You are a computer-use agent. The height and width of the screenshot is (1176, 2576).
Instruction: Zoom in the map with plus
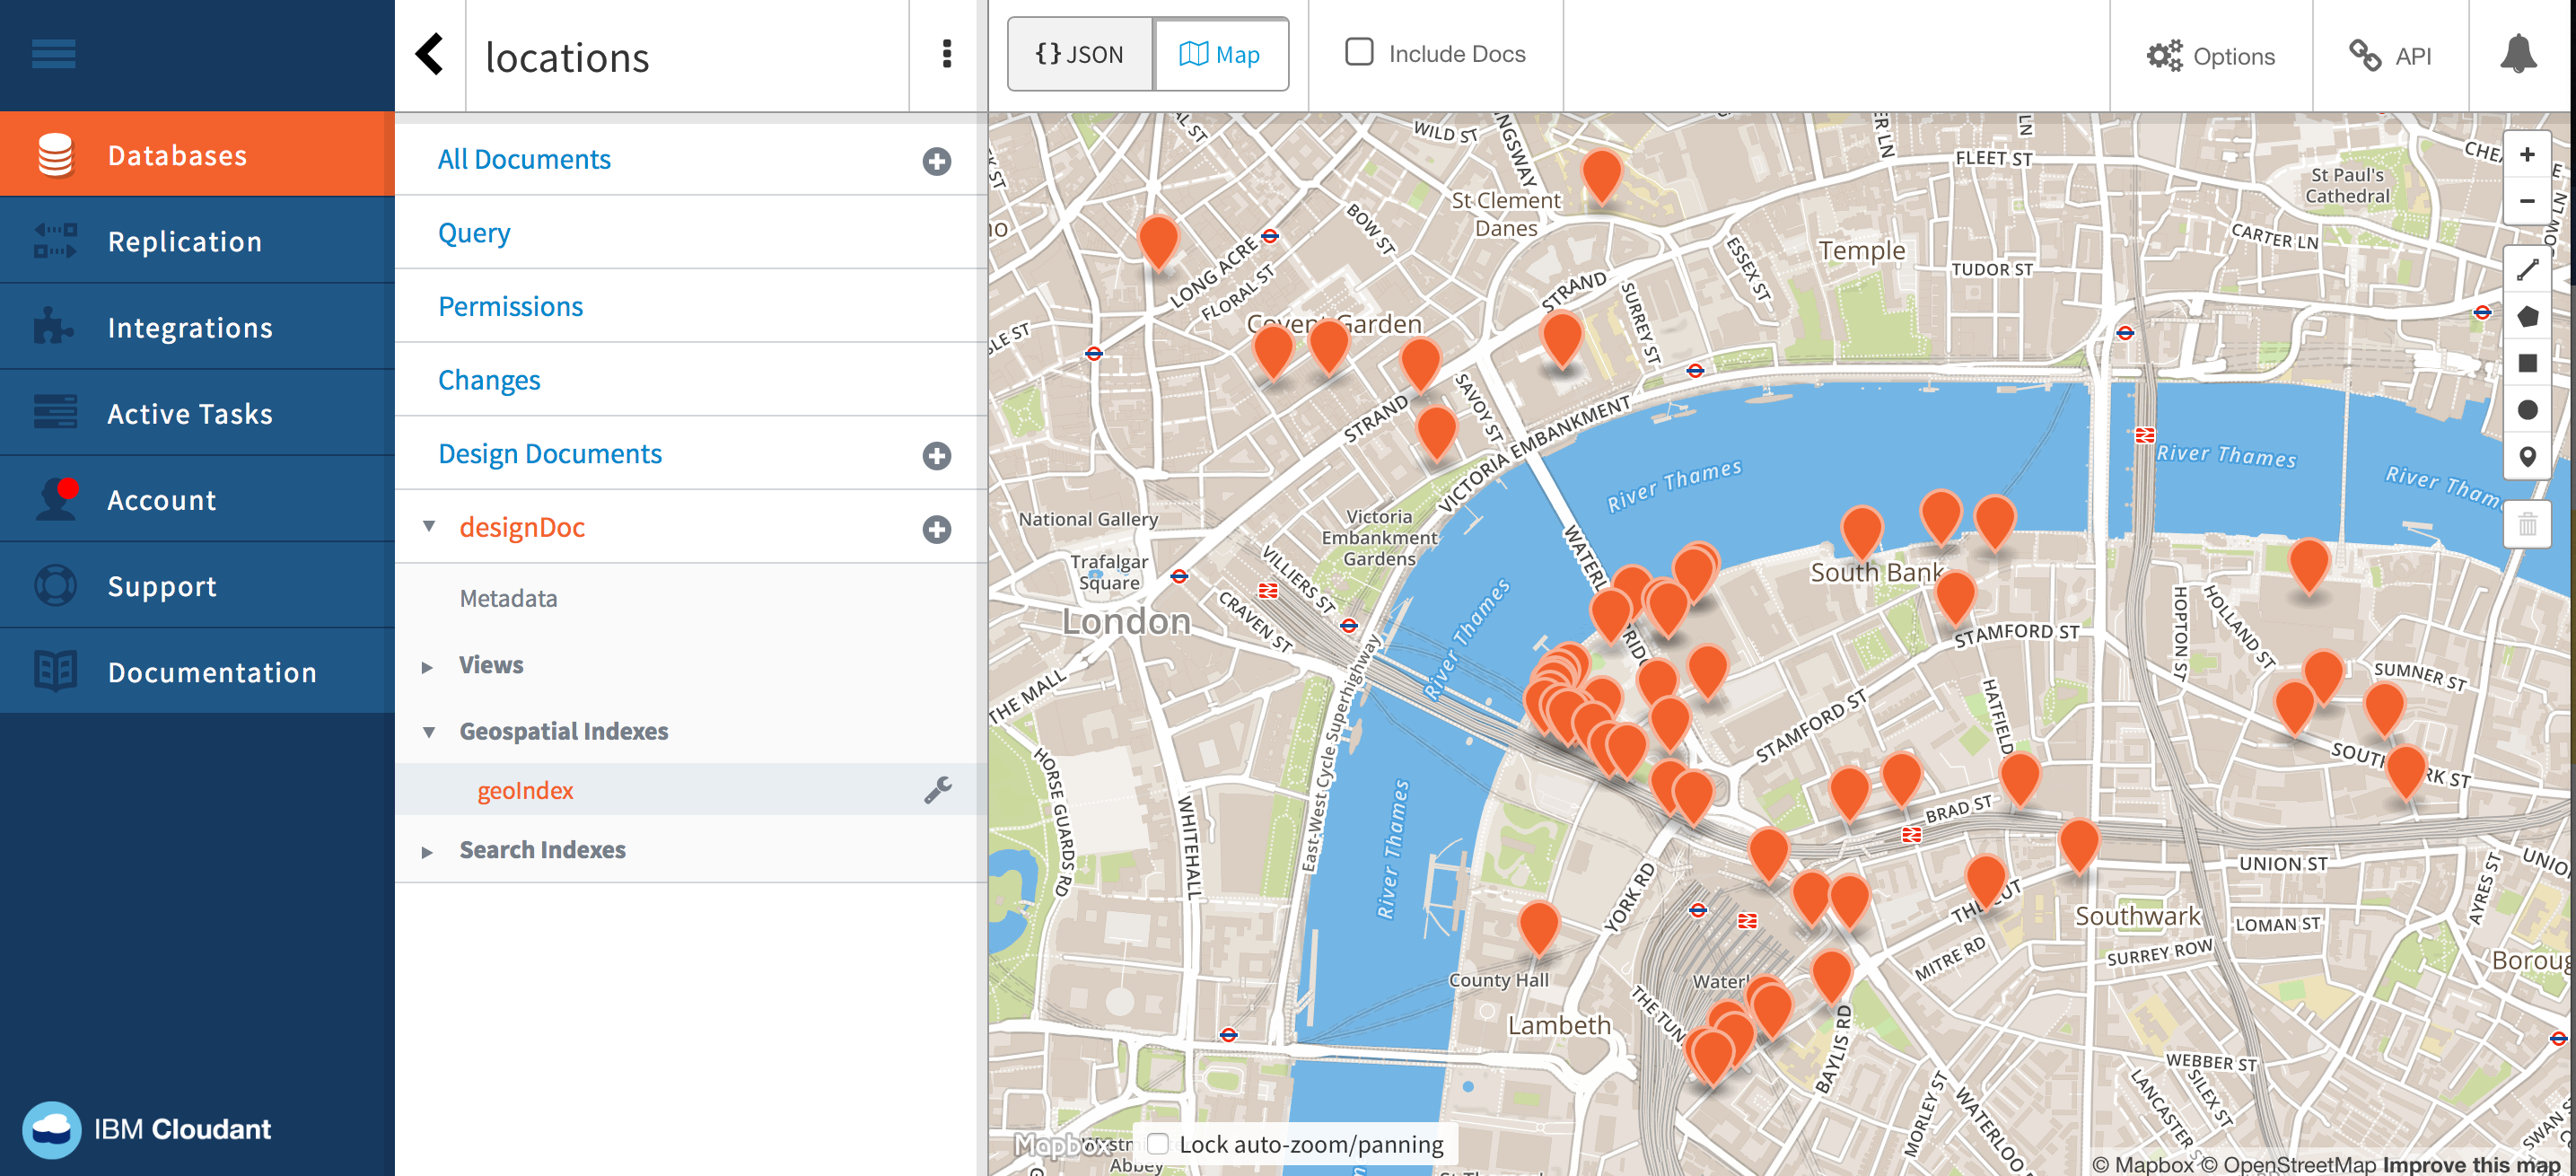coord(2526,155)
